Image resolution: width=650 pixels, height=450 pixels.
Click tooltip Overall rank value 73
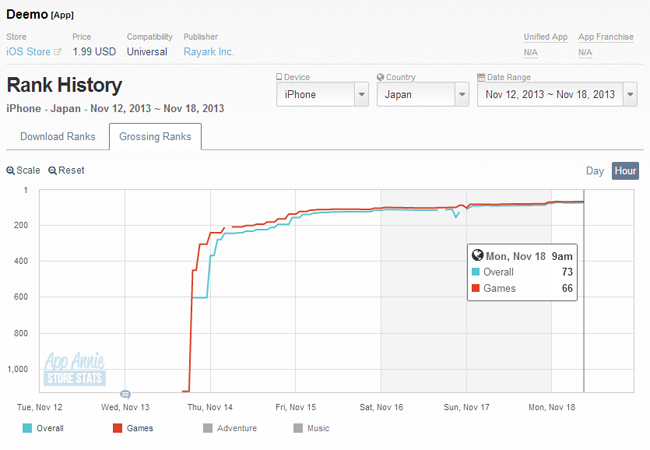click(567, 272)
